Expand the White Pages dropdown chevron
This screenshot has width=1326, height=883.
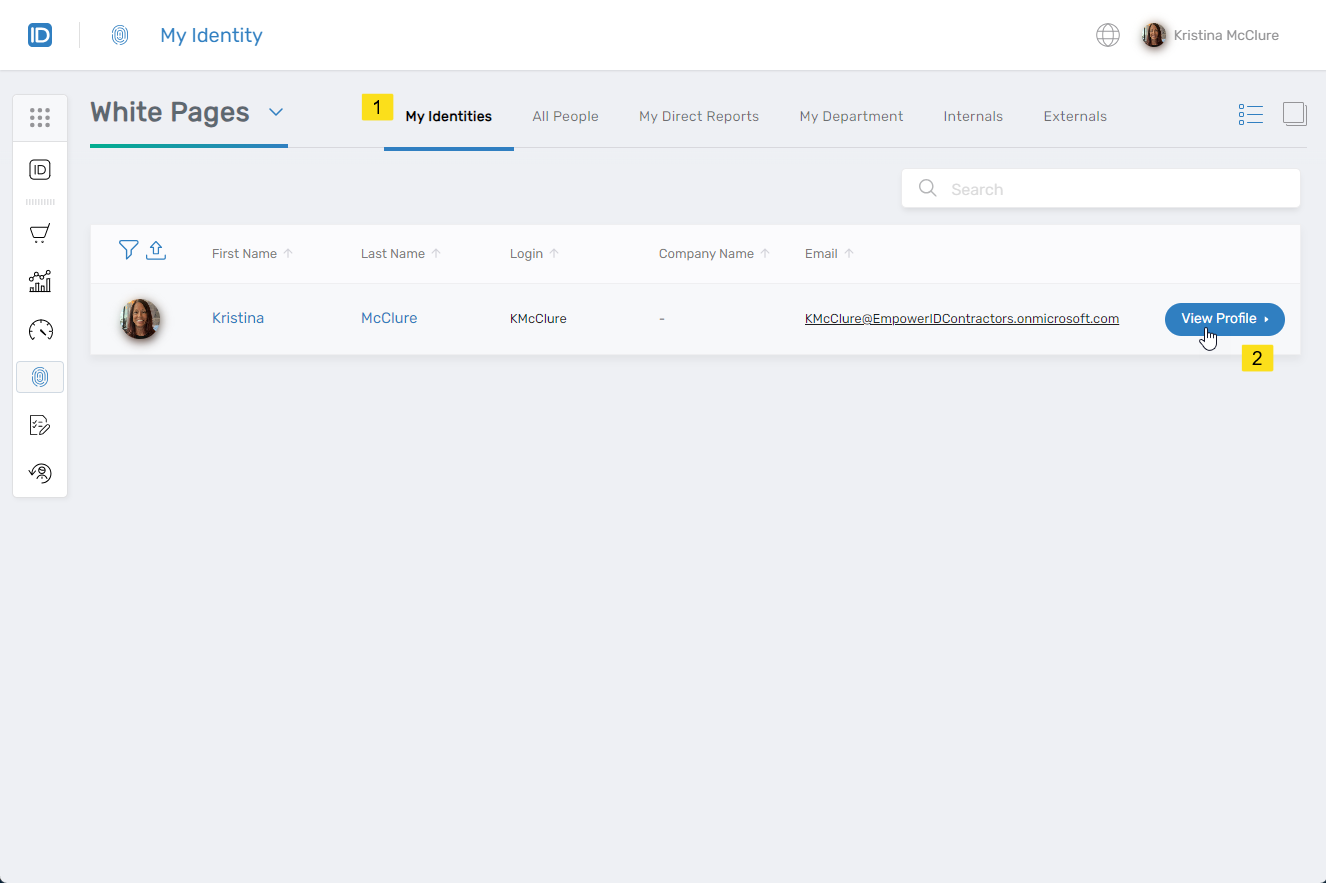[276, 112]
